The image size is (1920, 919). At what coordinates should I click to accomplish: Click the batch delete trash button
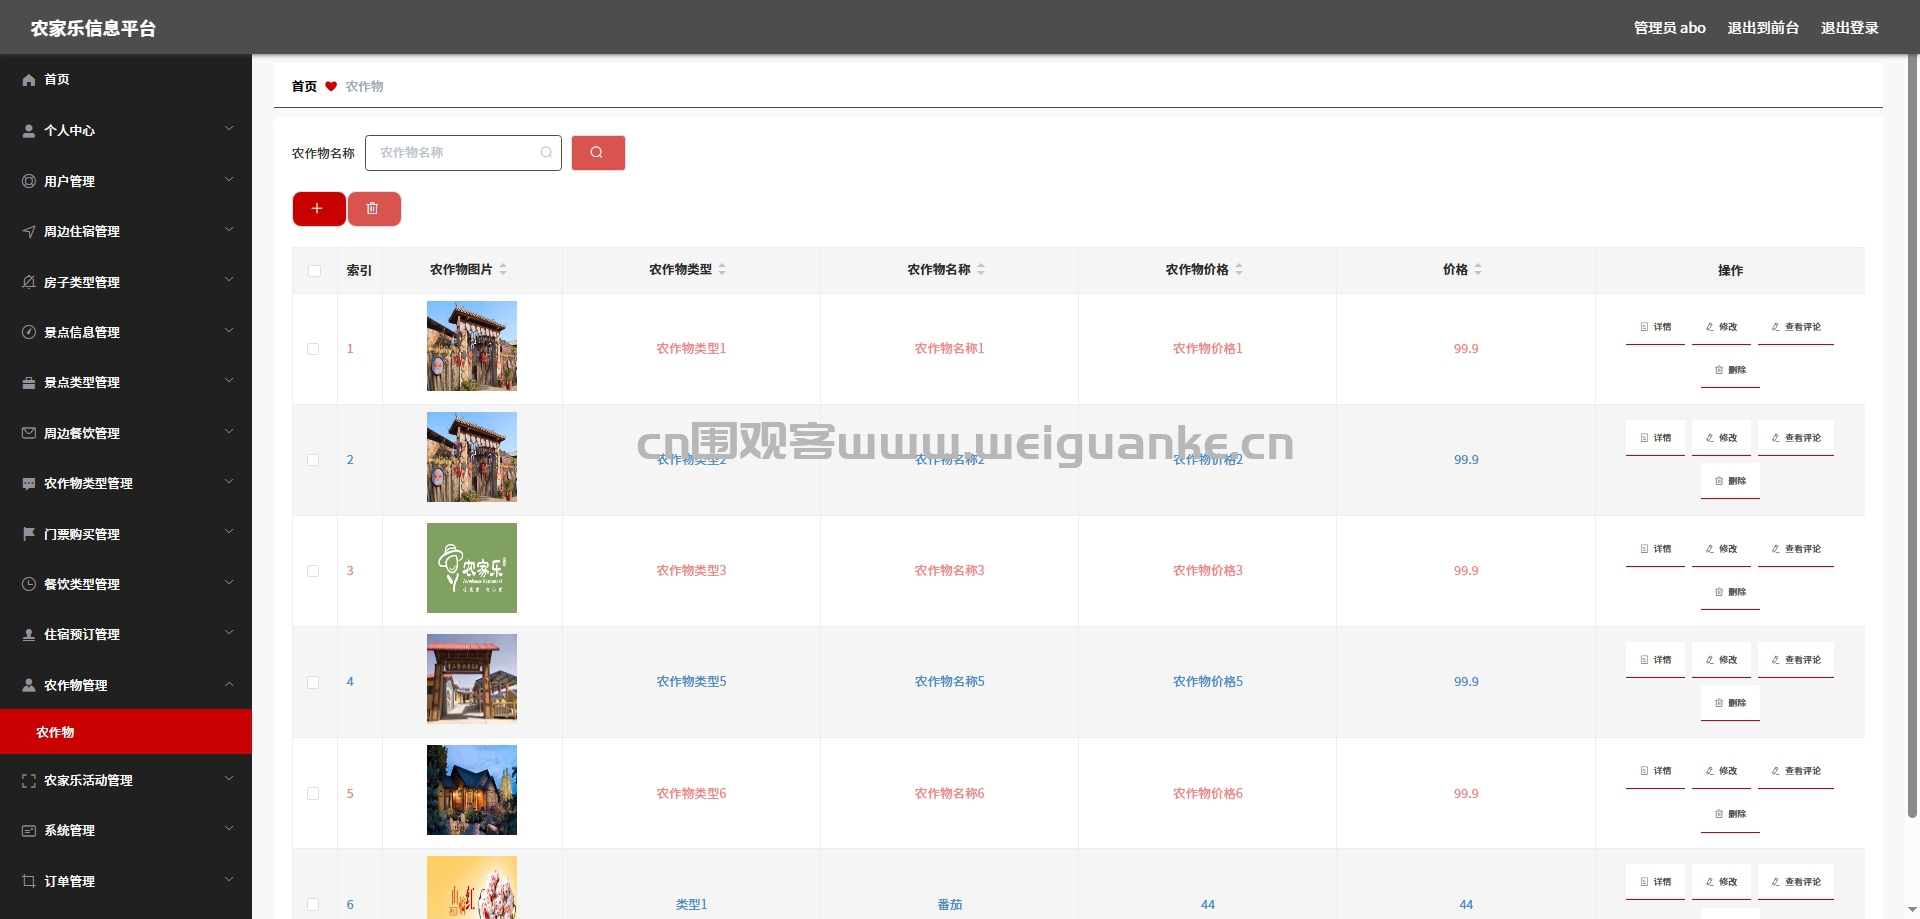point(374,209)
